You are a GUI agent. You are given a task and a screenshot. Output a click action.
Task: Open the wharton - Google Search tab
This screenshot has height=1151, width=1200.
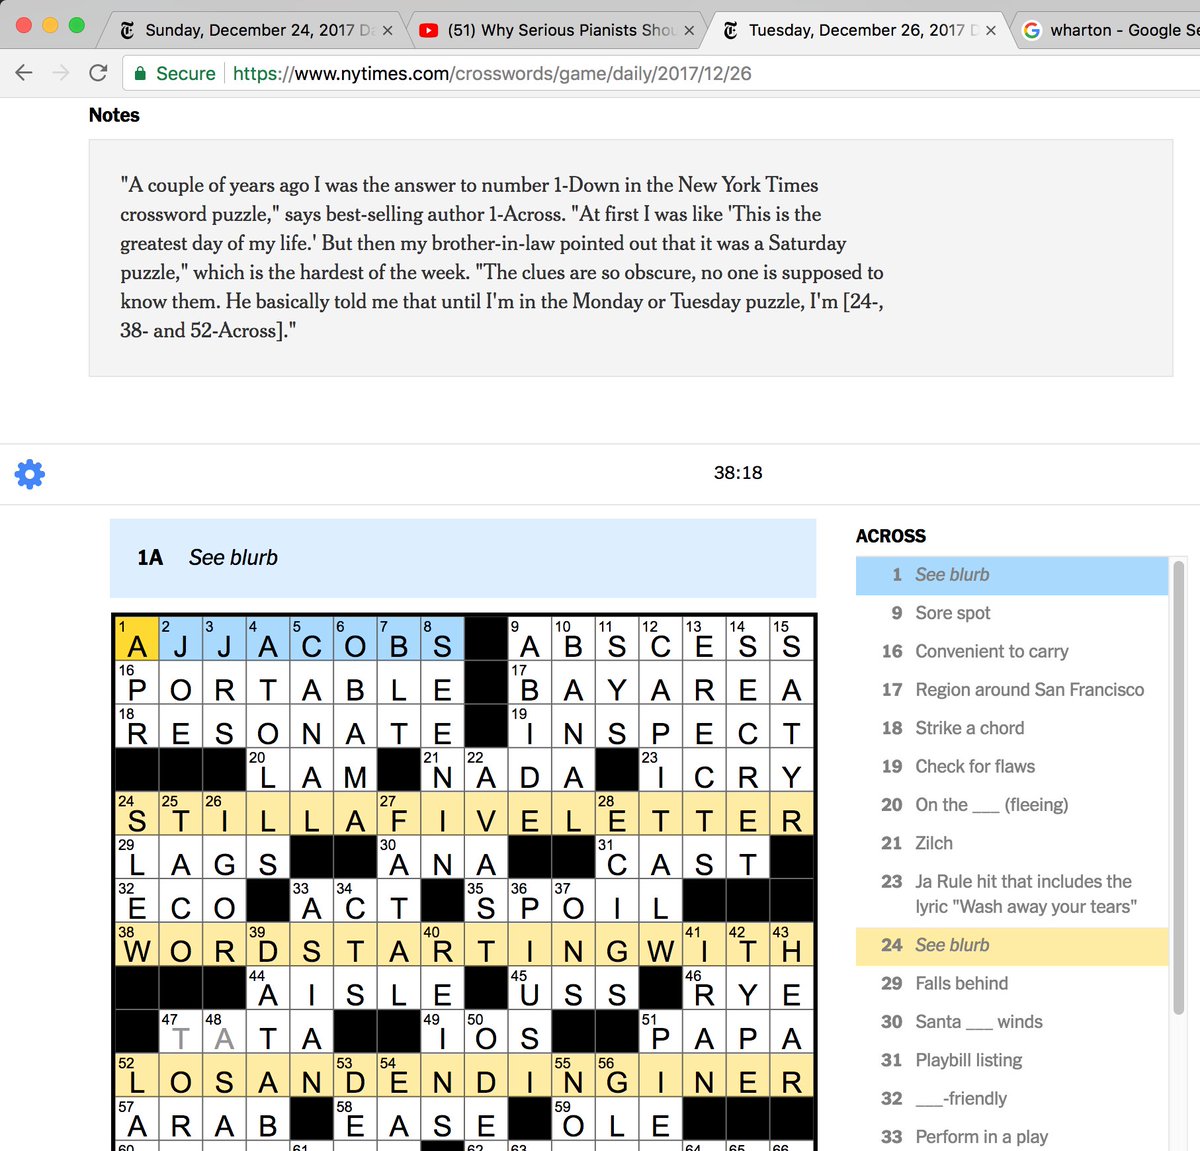click(x=1110, y=30)
